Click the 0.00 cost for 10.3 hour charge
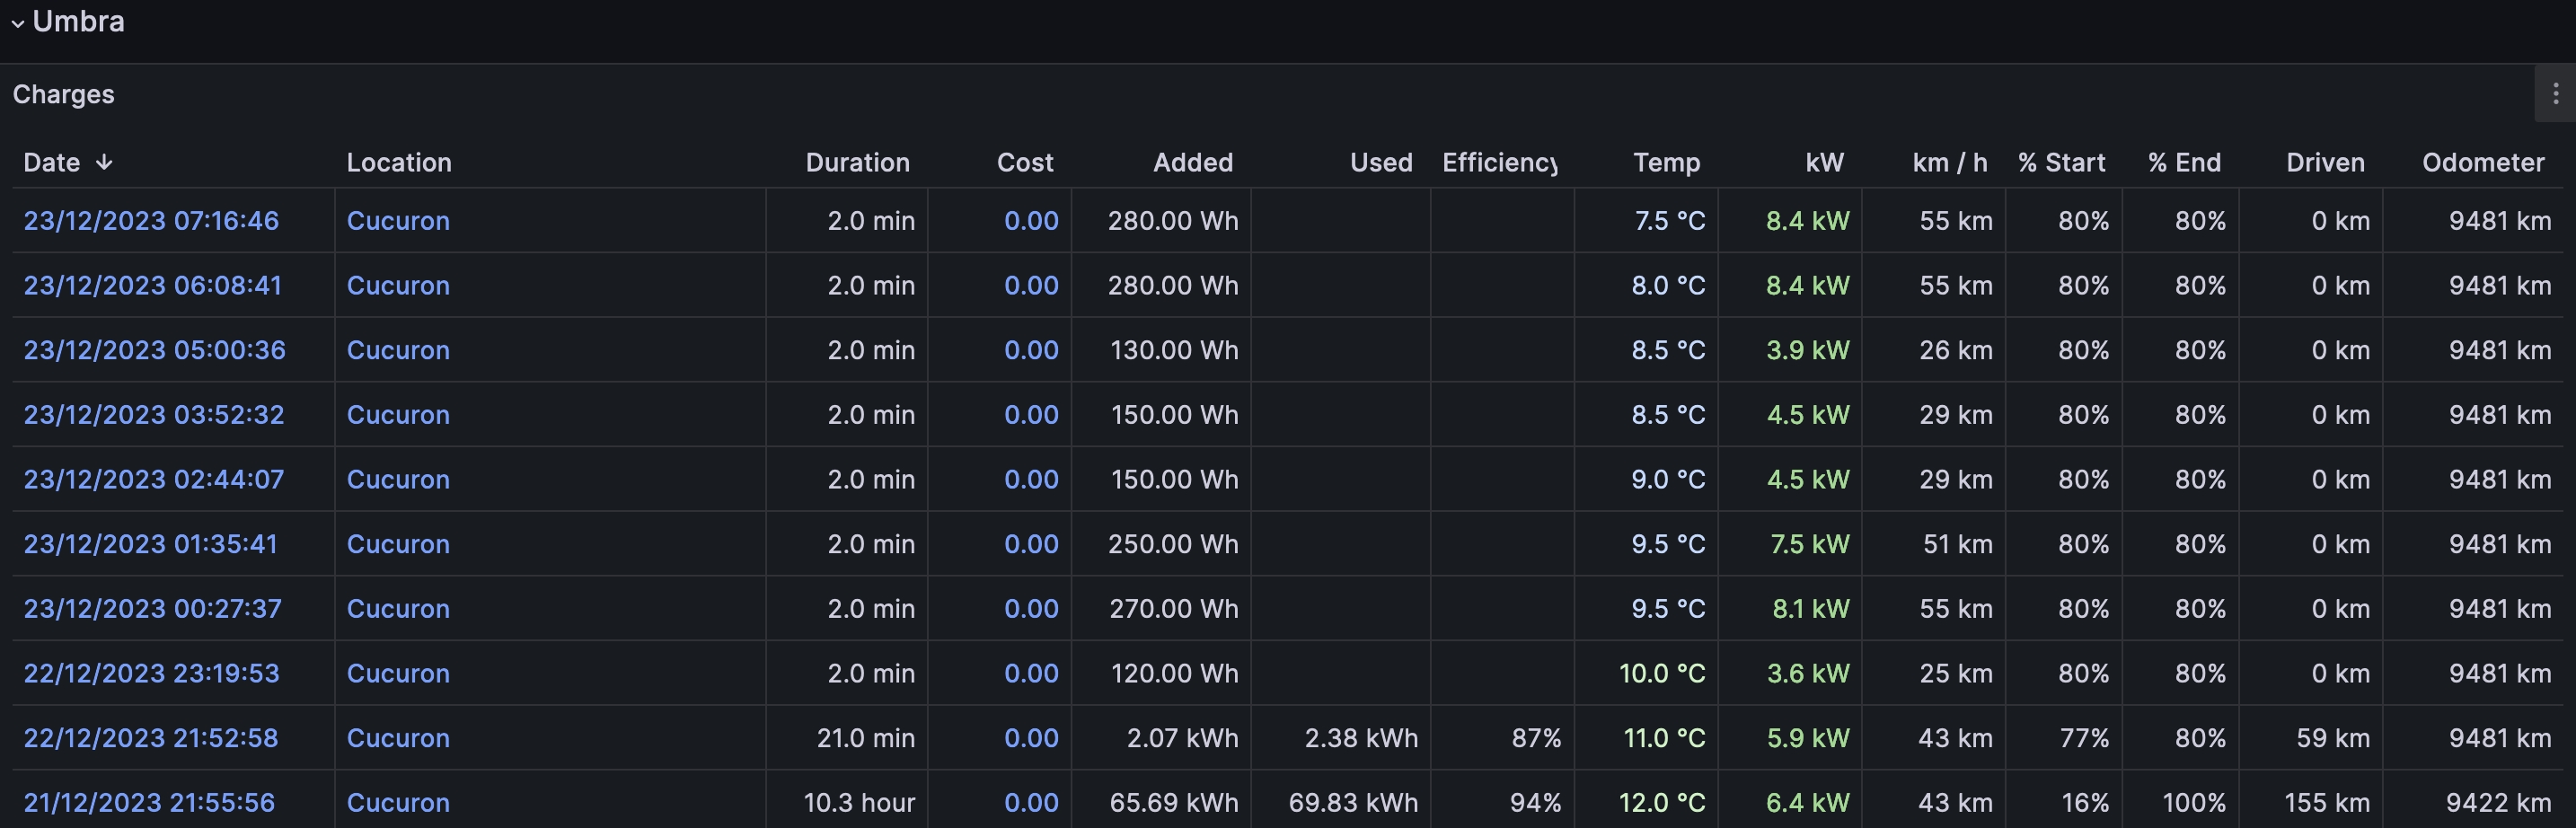 point(1030,802)
